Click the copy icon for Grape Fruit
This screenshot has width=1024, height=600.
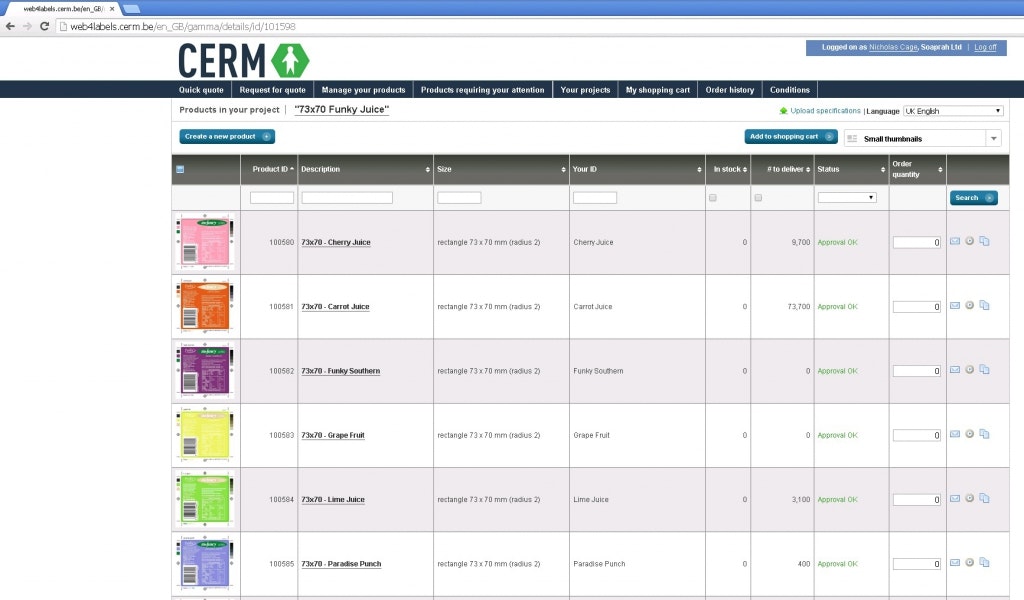coord(984,434)
